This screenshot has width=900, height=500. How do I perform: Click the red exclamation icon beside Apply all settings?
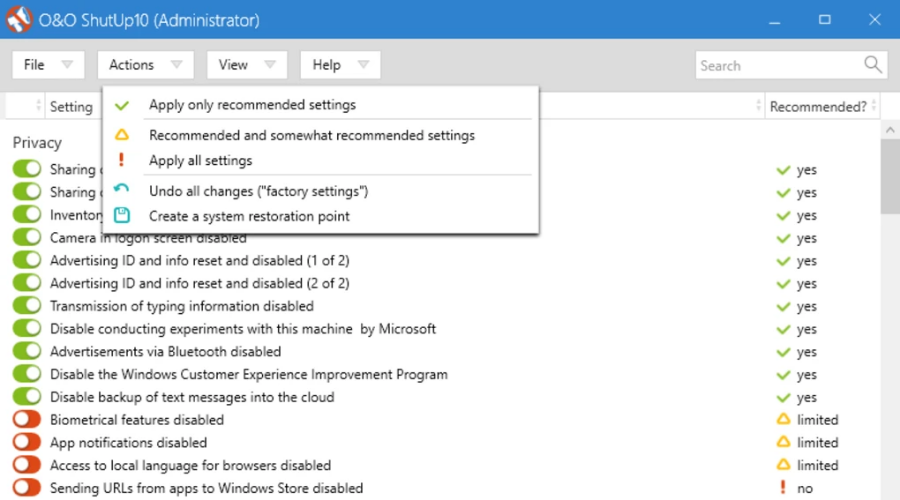coord(121,160)
